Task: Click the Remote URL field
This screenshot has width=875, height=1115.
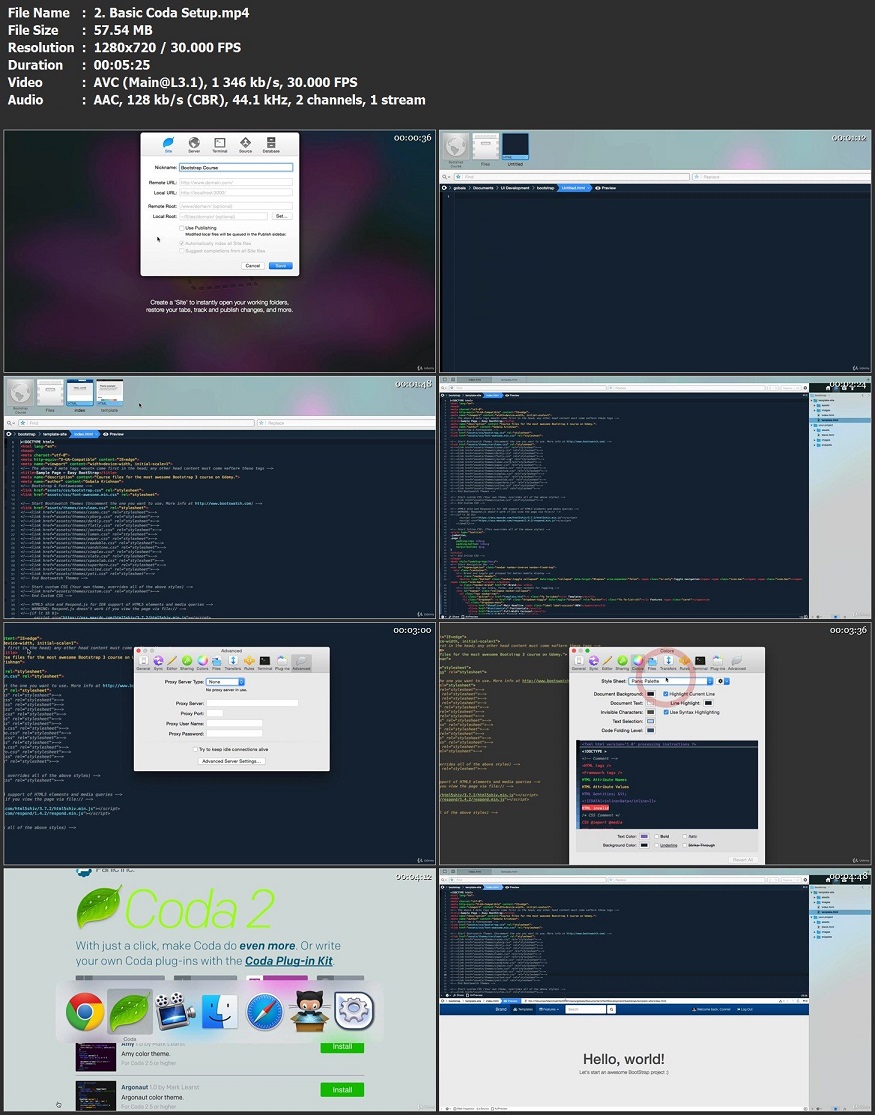Action: (235, 183)
